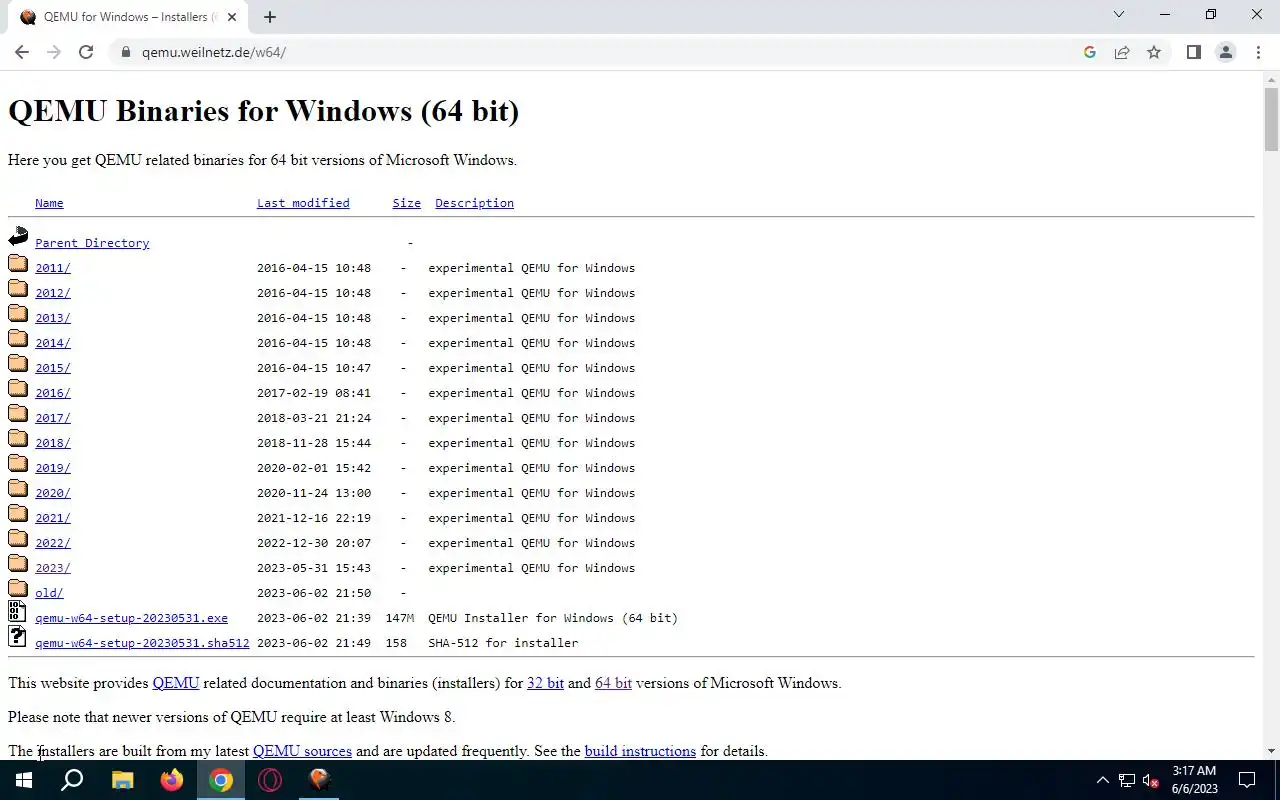This screenshot has height=800, width=1280.
Task: Open the notifications action center
Action: (x=1247, y=780)
